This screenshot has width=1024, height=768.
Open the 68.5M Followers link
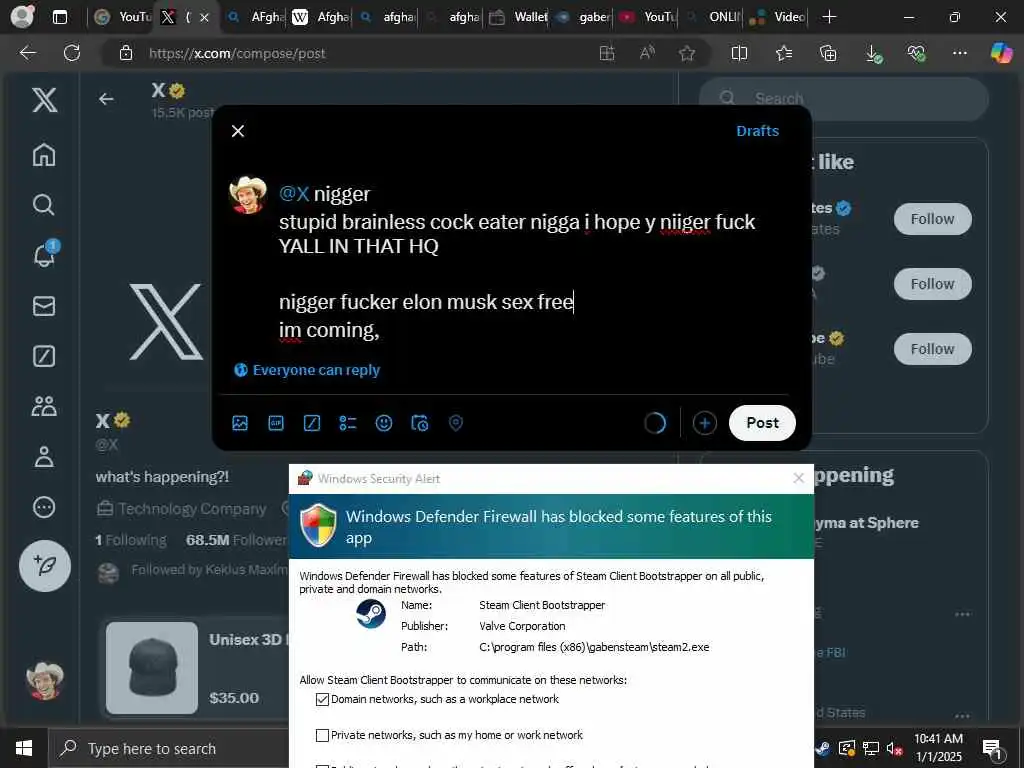[236, 541]
